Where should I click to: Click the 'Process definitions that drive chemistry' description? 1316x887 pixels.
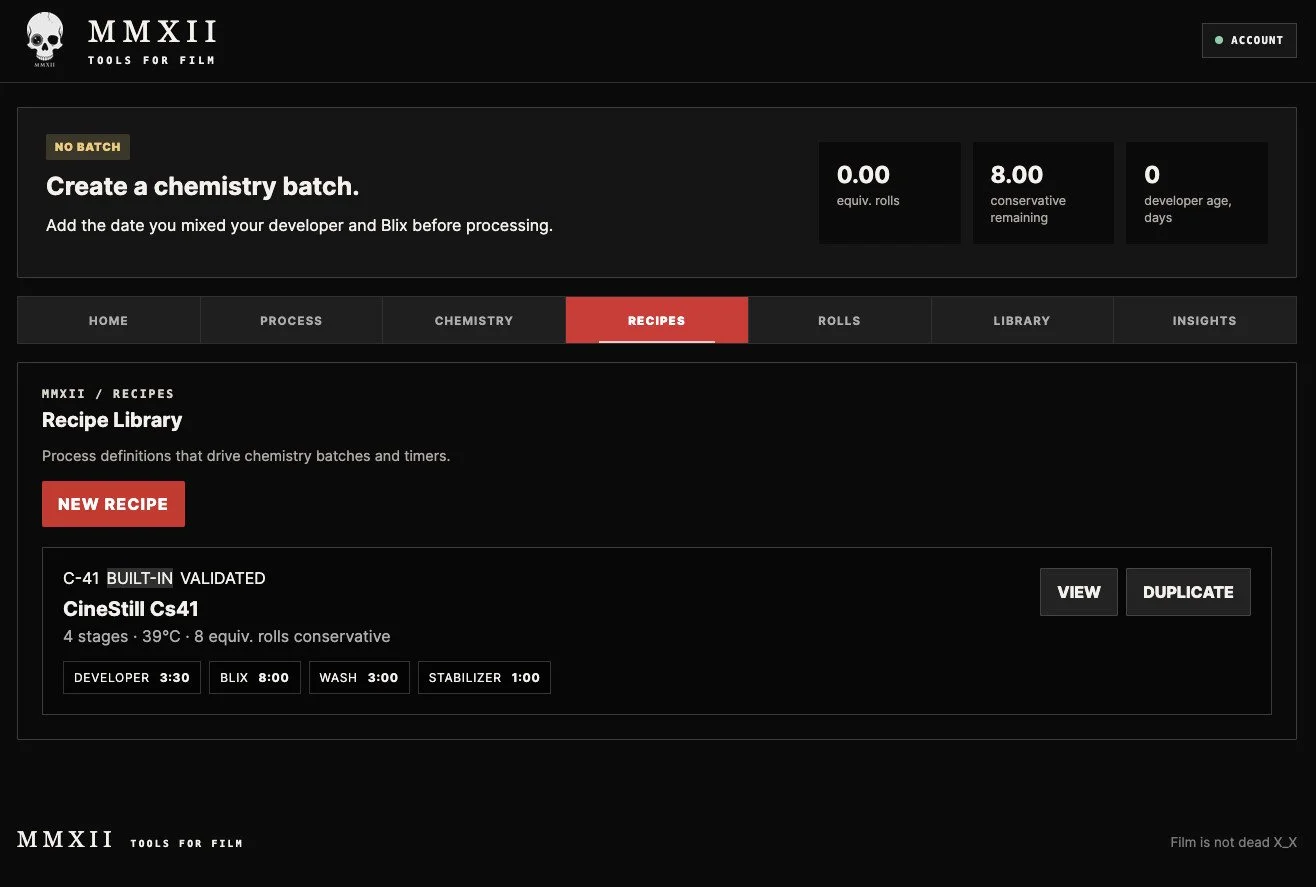[246, 456]
